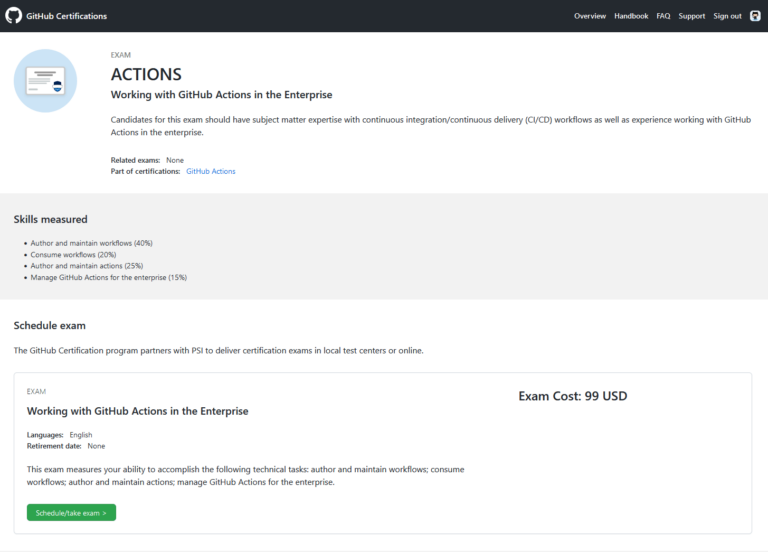Screen dimensions: 768x552
Task: Go to the FAQ page
Action: pos(663,16)
